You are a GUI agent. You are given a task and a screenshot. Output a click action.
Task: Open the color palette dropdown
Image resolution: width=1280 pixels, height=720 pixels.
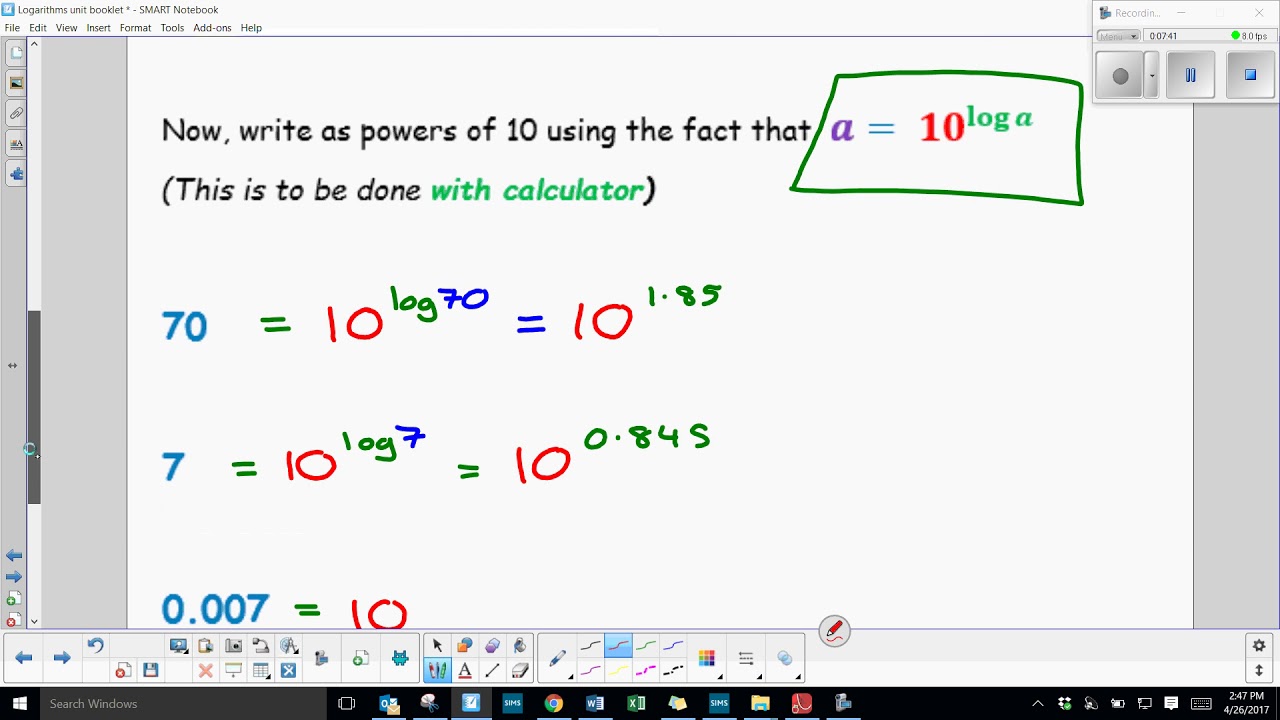pos(707,658)
